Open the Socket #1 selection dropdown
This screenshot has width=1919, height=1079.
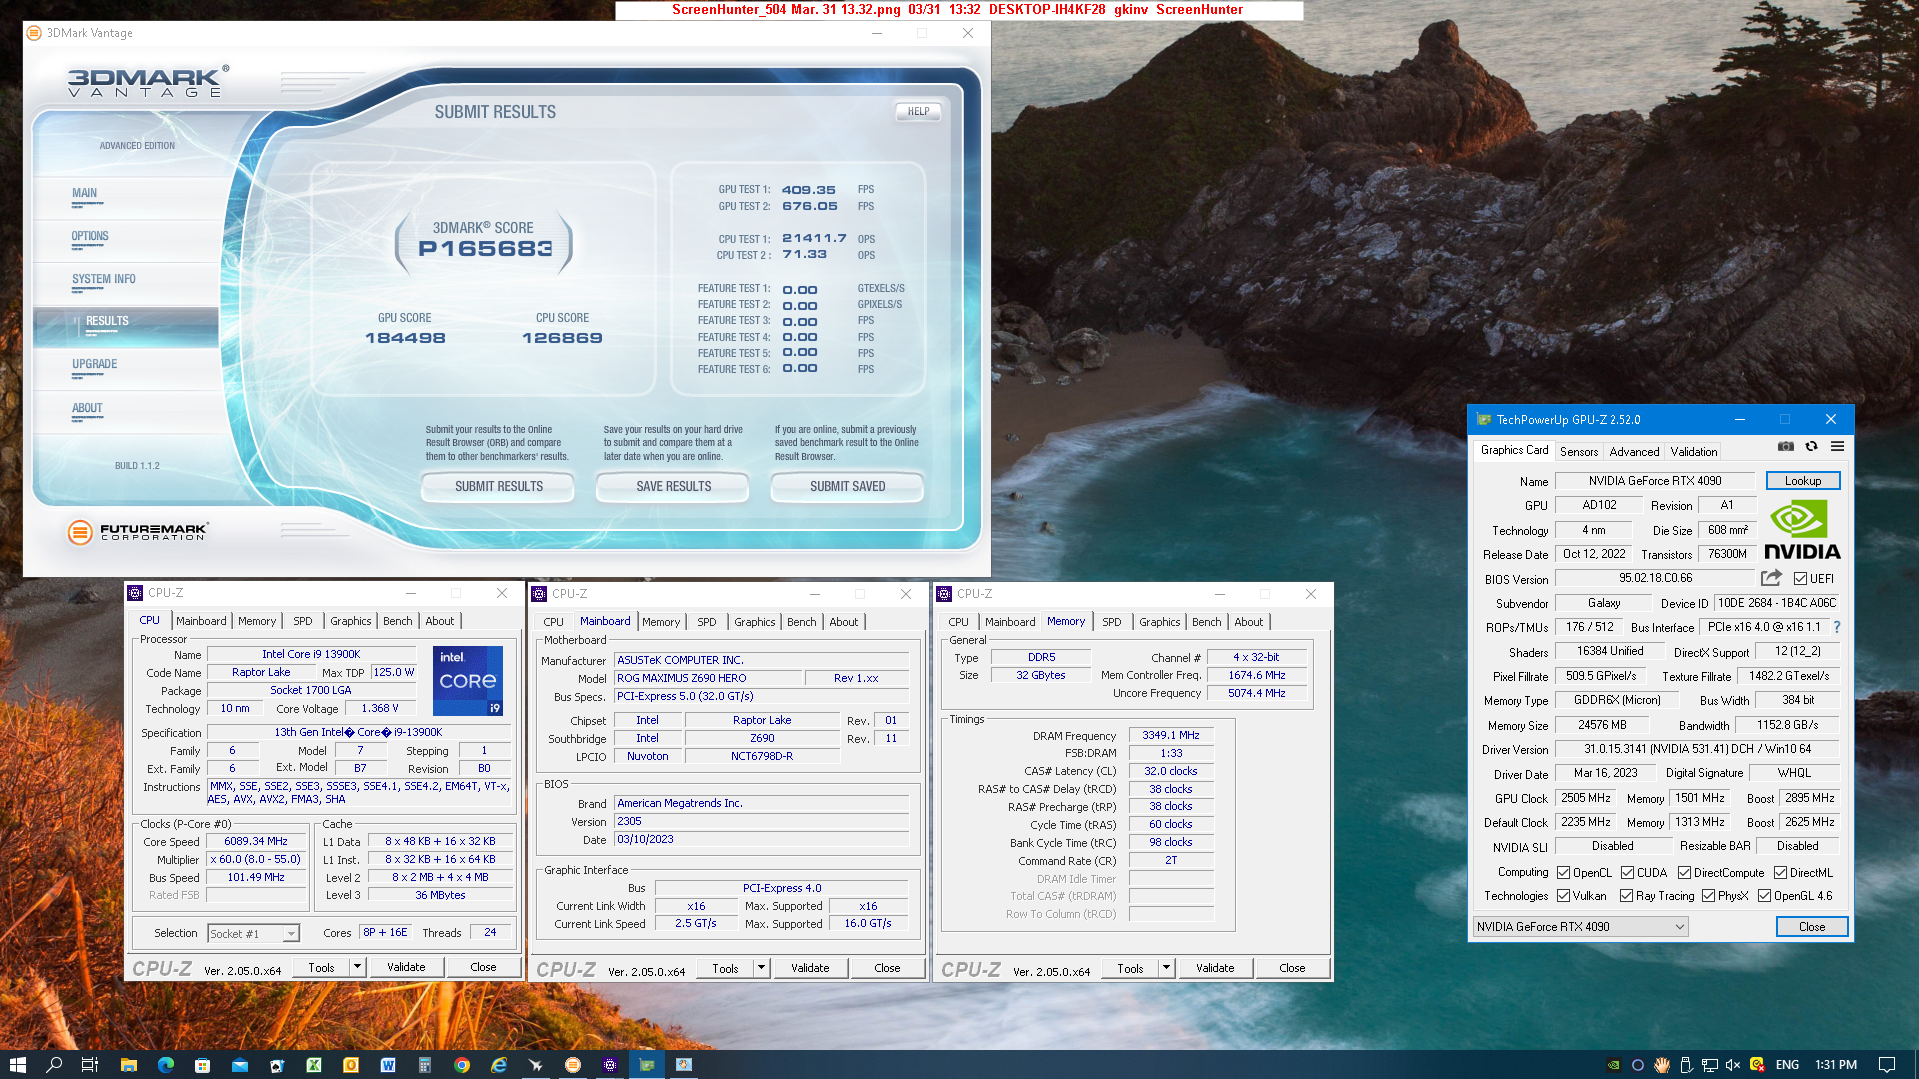pos(253,934)
